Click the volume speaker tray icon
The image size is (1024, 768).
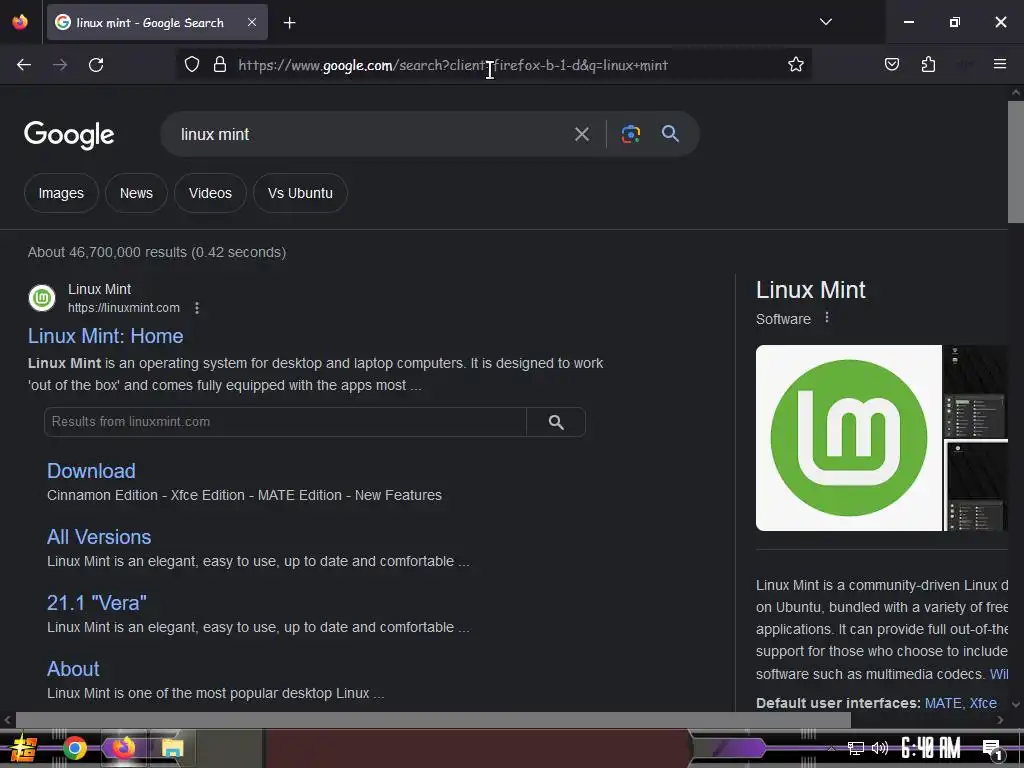[x=880, y=748]
